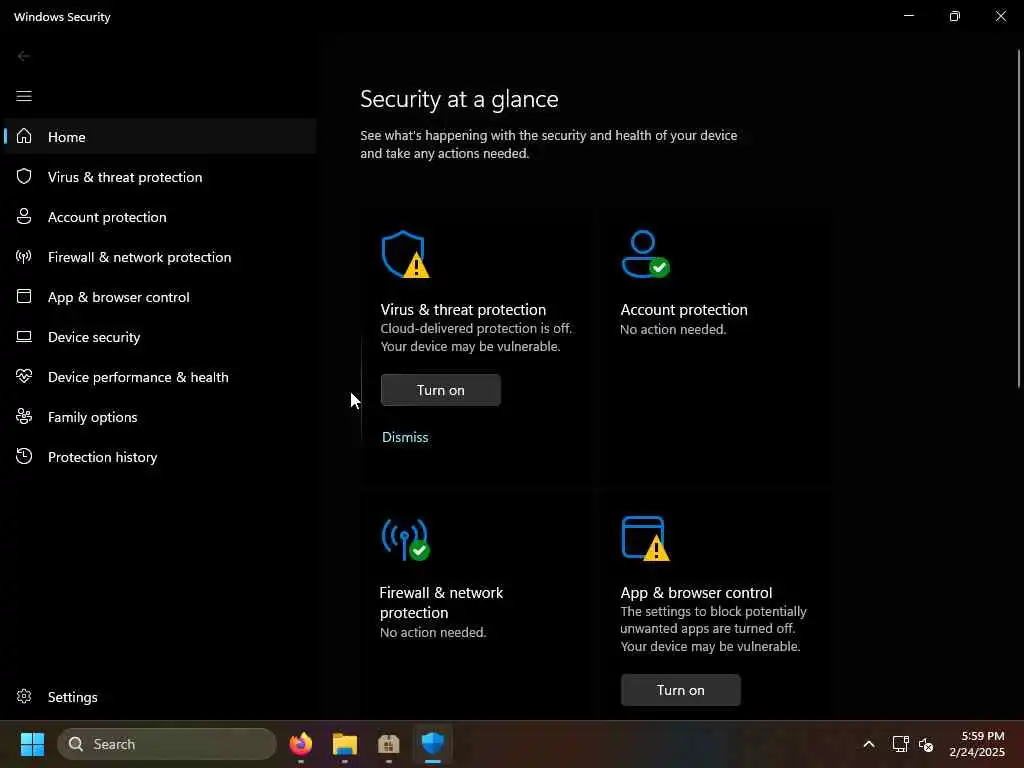Go to Virus & threat protection page
1024x768 pixels.
tap(160, 177)
